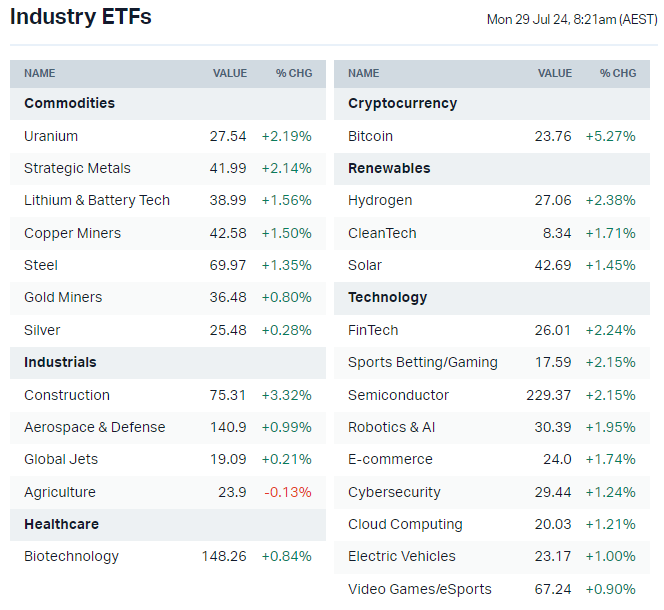Screen dimensions: 664x610
Task: Click the Strategic Metals ETF row
Action: pyautogui.click(x=77, y=168)
